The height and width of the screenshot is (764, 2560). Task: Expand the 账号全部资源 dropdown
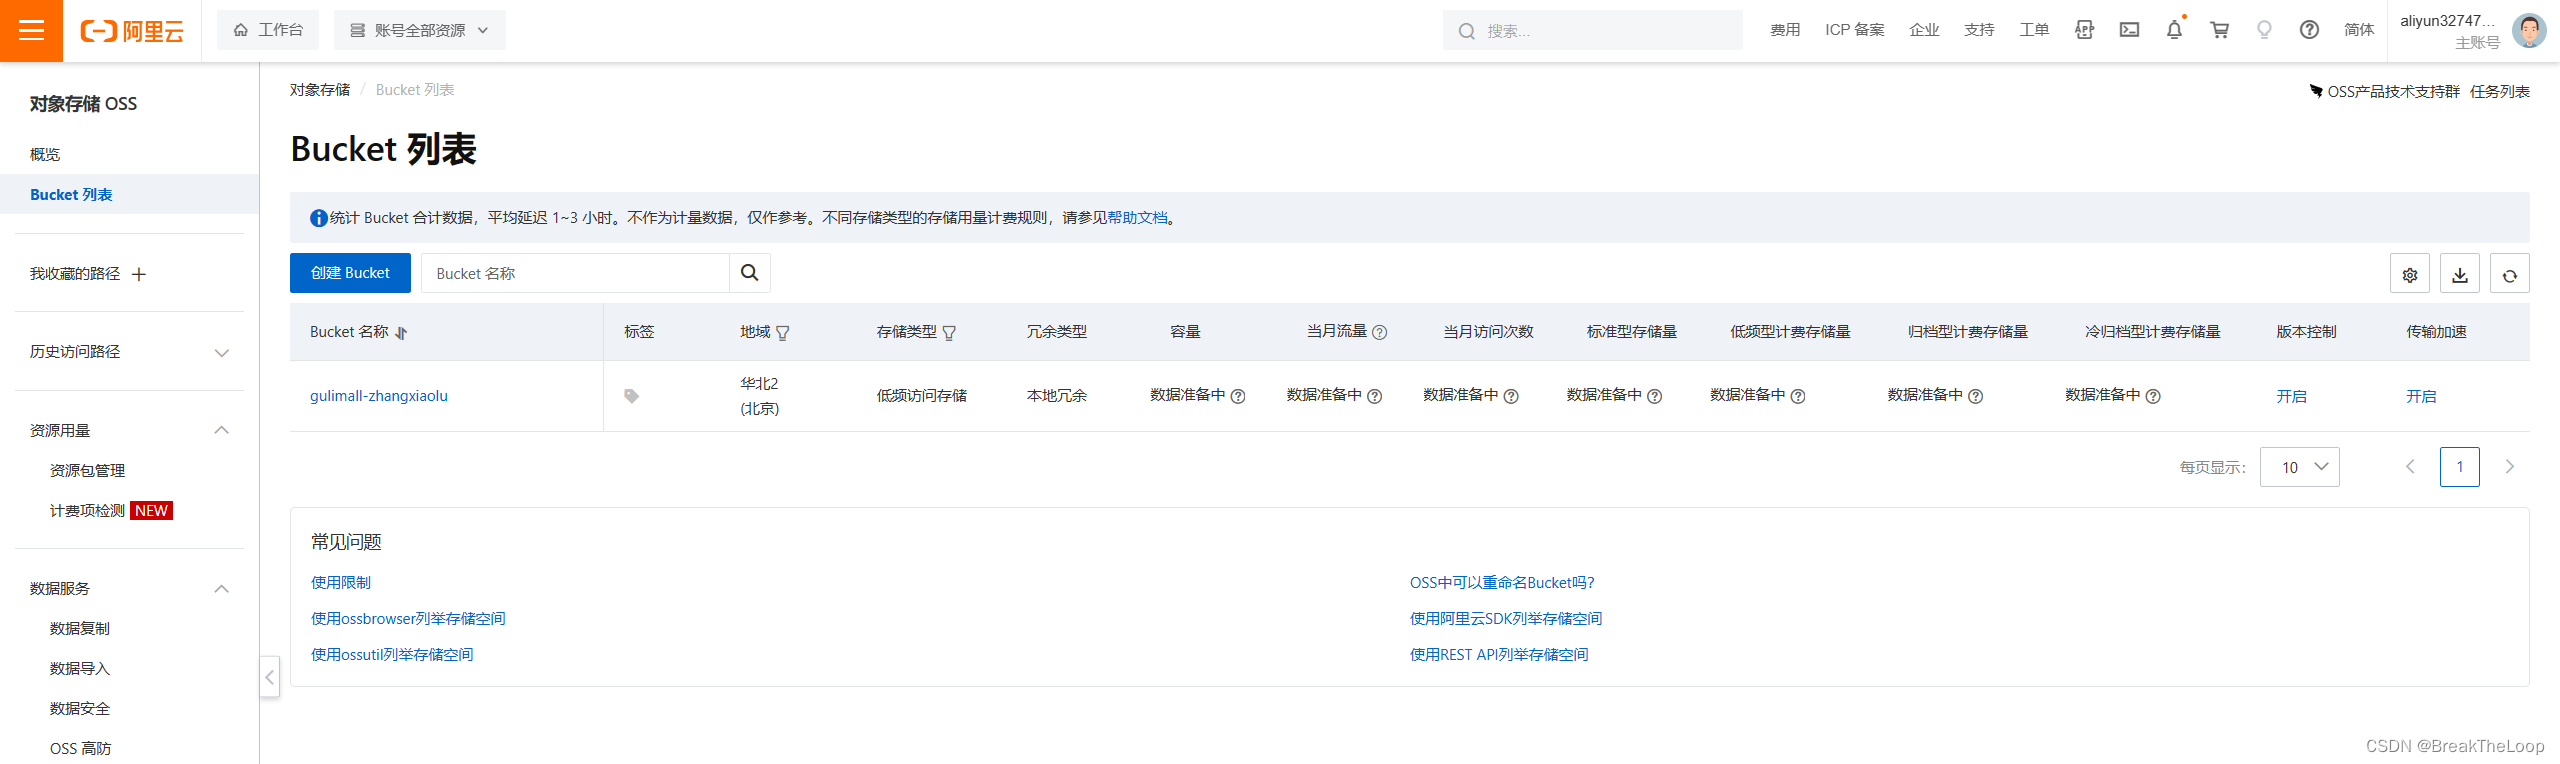pos(419,30)
